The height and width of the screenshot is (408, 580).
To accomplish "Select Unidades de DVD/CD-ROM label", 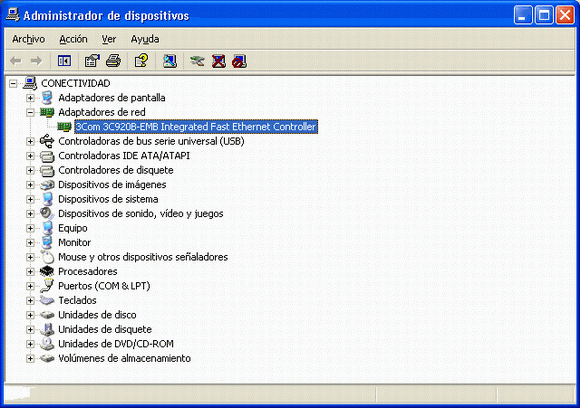I will (x=116, y=344).
